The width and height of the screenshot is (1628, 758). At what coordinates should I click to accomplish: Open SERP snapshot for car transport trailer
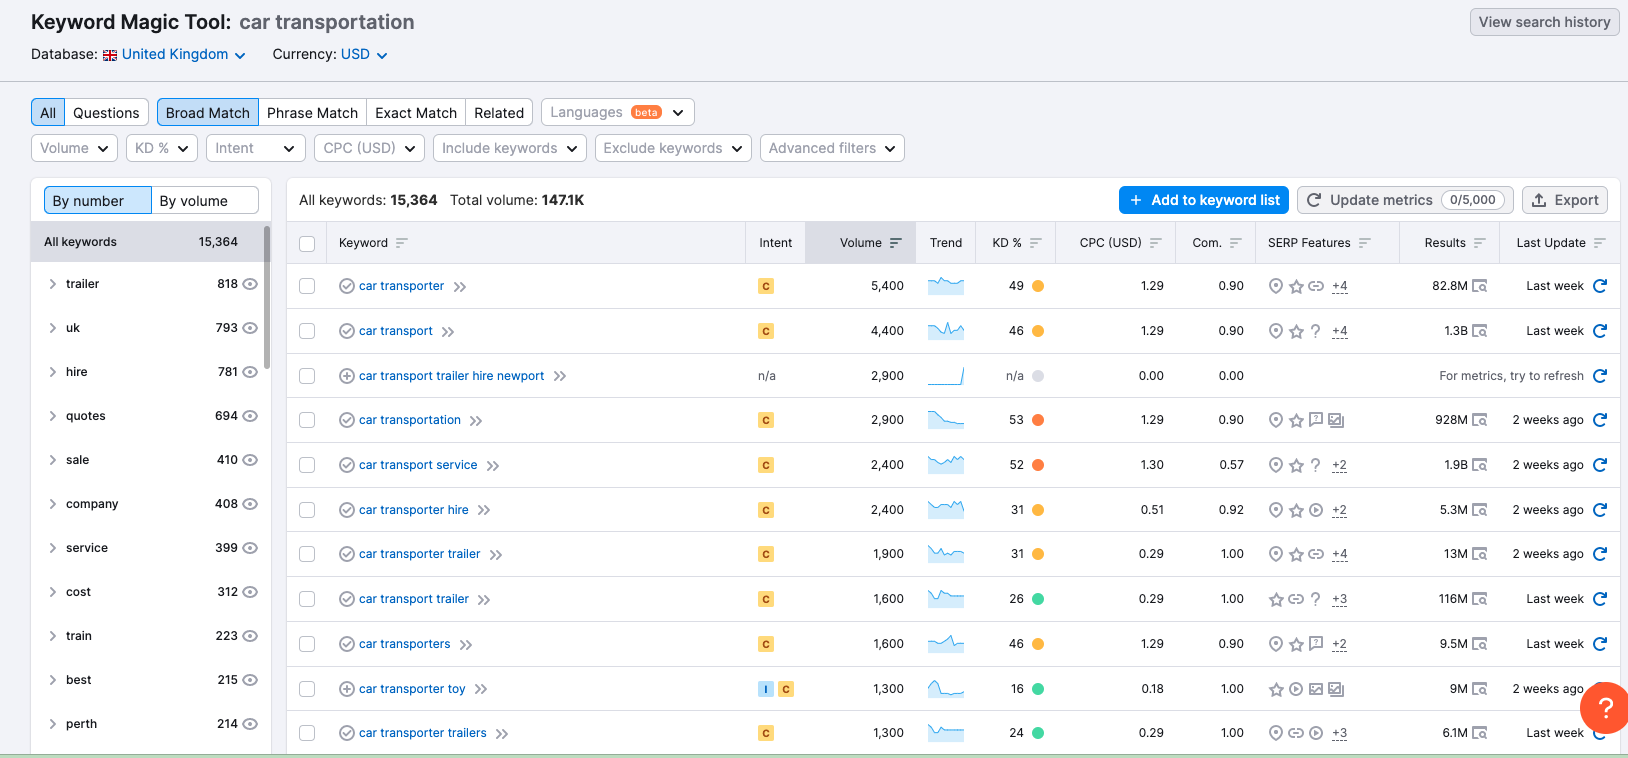[x=1480, y=599]
